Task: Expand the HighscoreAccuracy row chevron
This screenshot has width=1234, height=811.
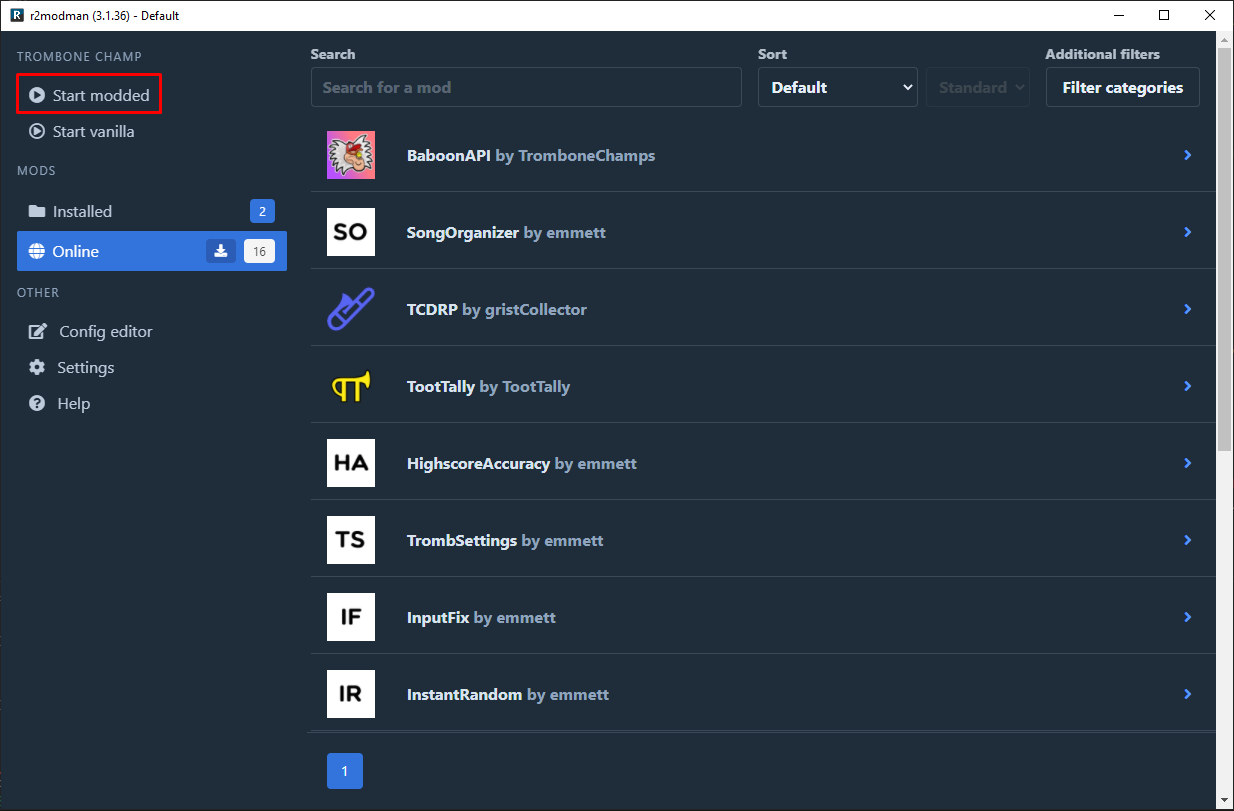Action: pos(1188,463)
